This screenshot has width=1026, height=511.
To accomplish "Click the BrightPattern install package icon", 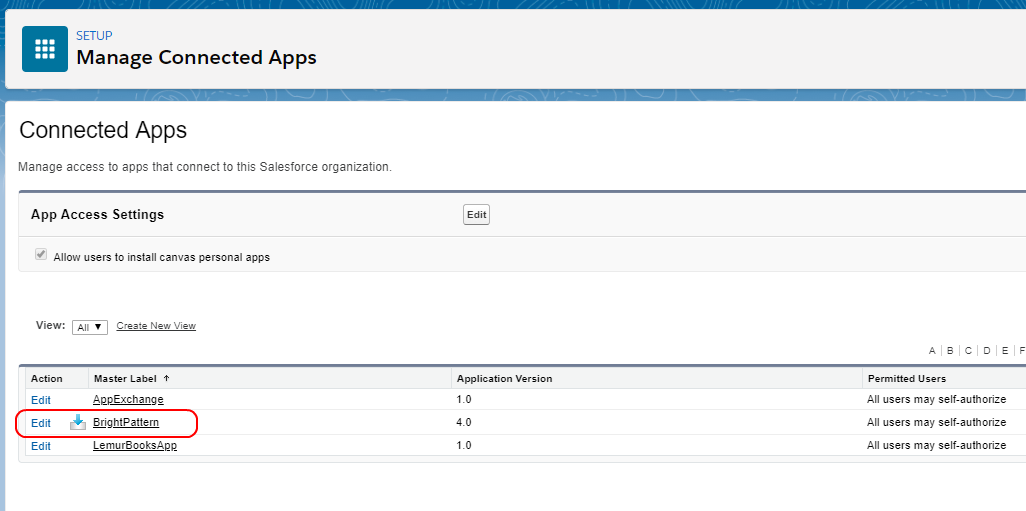I will [x=78, y=423].
